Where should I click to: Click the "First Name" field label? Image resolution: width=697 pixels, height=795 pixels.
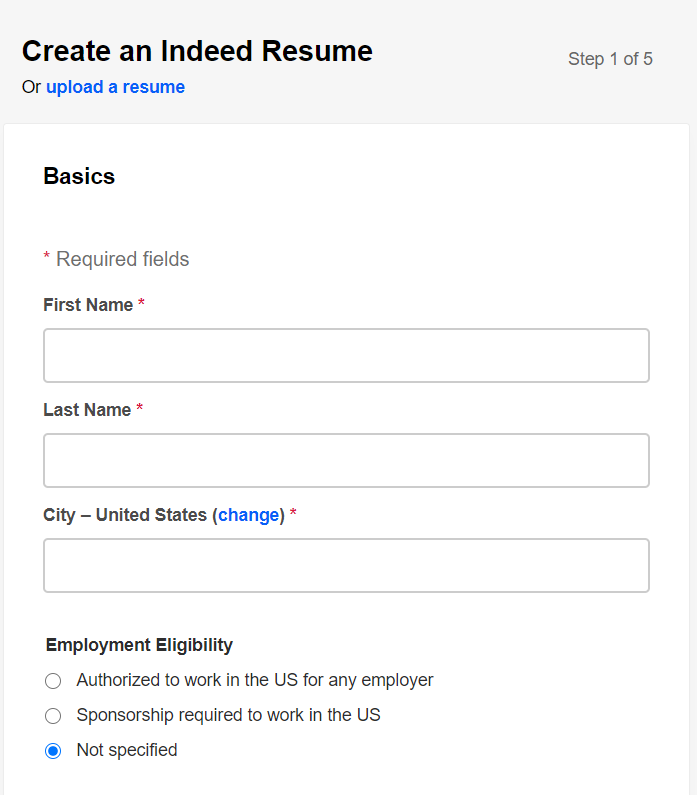[x=88, y=305]
